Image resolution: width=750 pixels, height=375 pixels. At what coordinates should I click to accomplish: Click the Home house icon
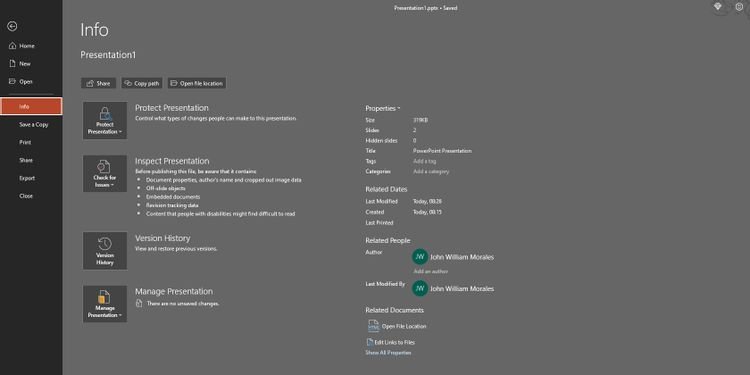pos(12,46)
